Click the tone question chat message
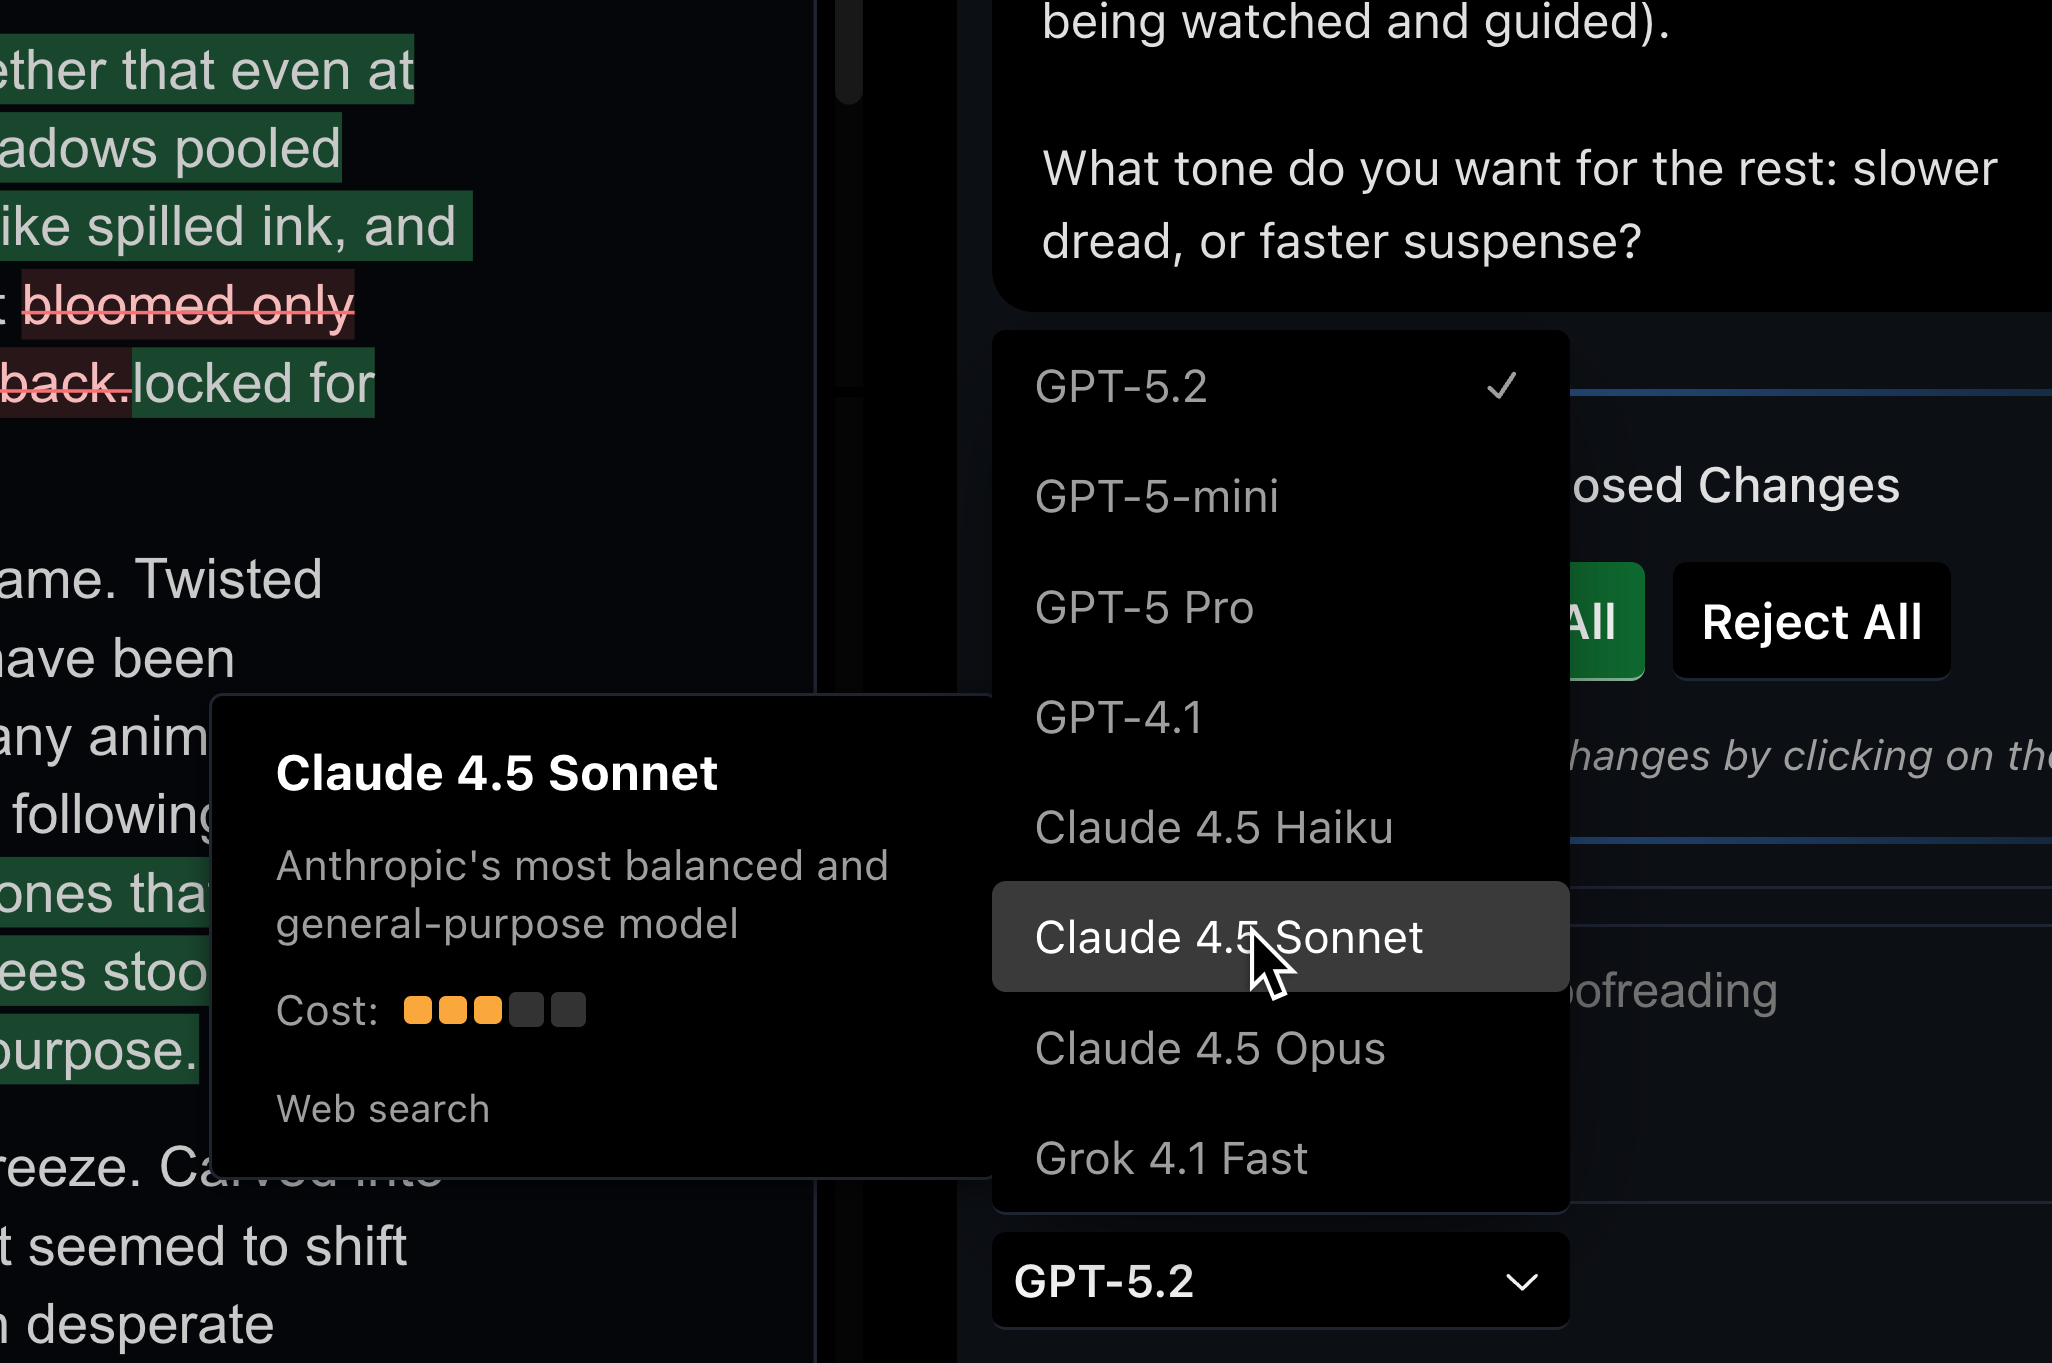 1519,205
